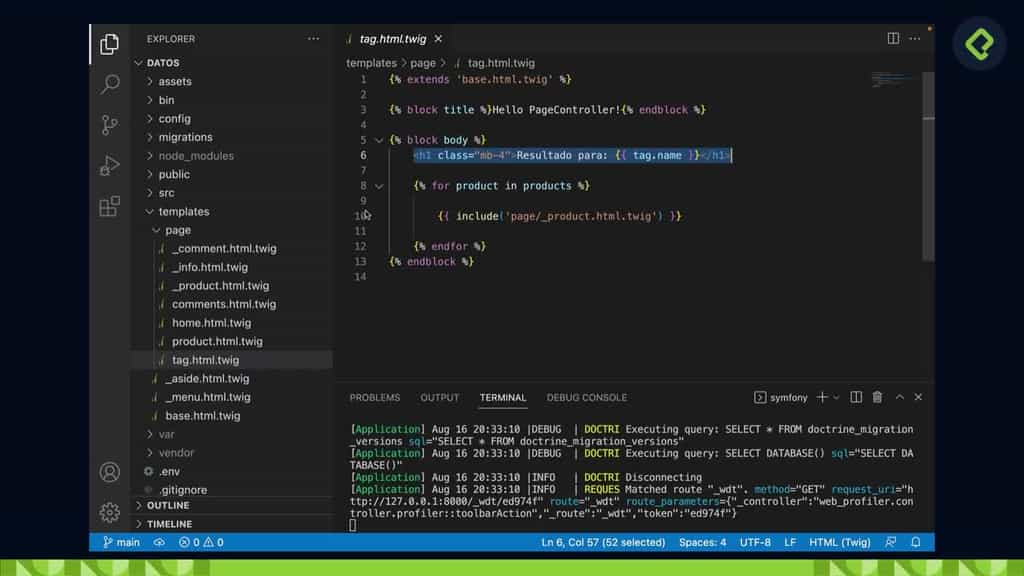1024x576 pixels.
Task: Open notifications bell in status bar
Action: (x=916, y=542)
